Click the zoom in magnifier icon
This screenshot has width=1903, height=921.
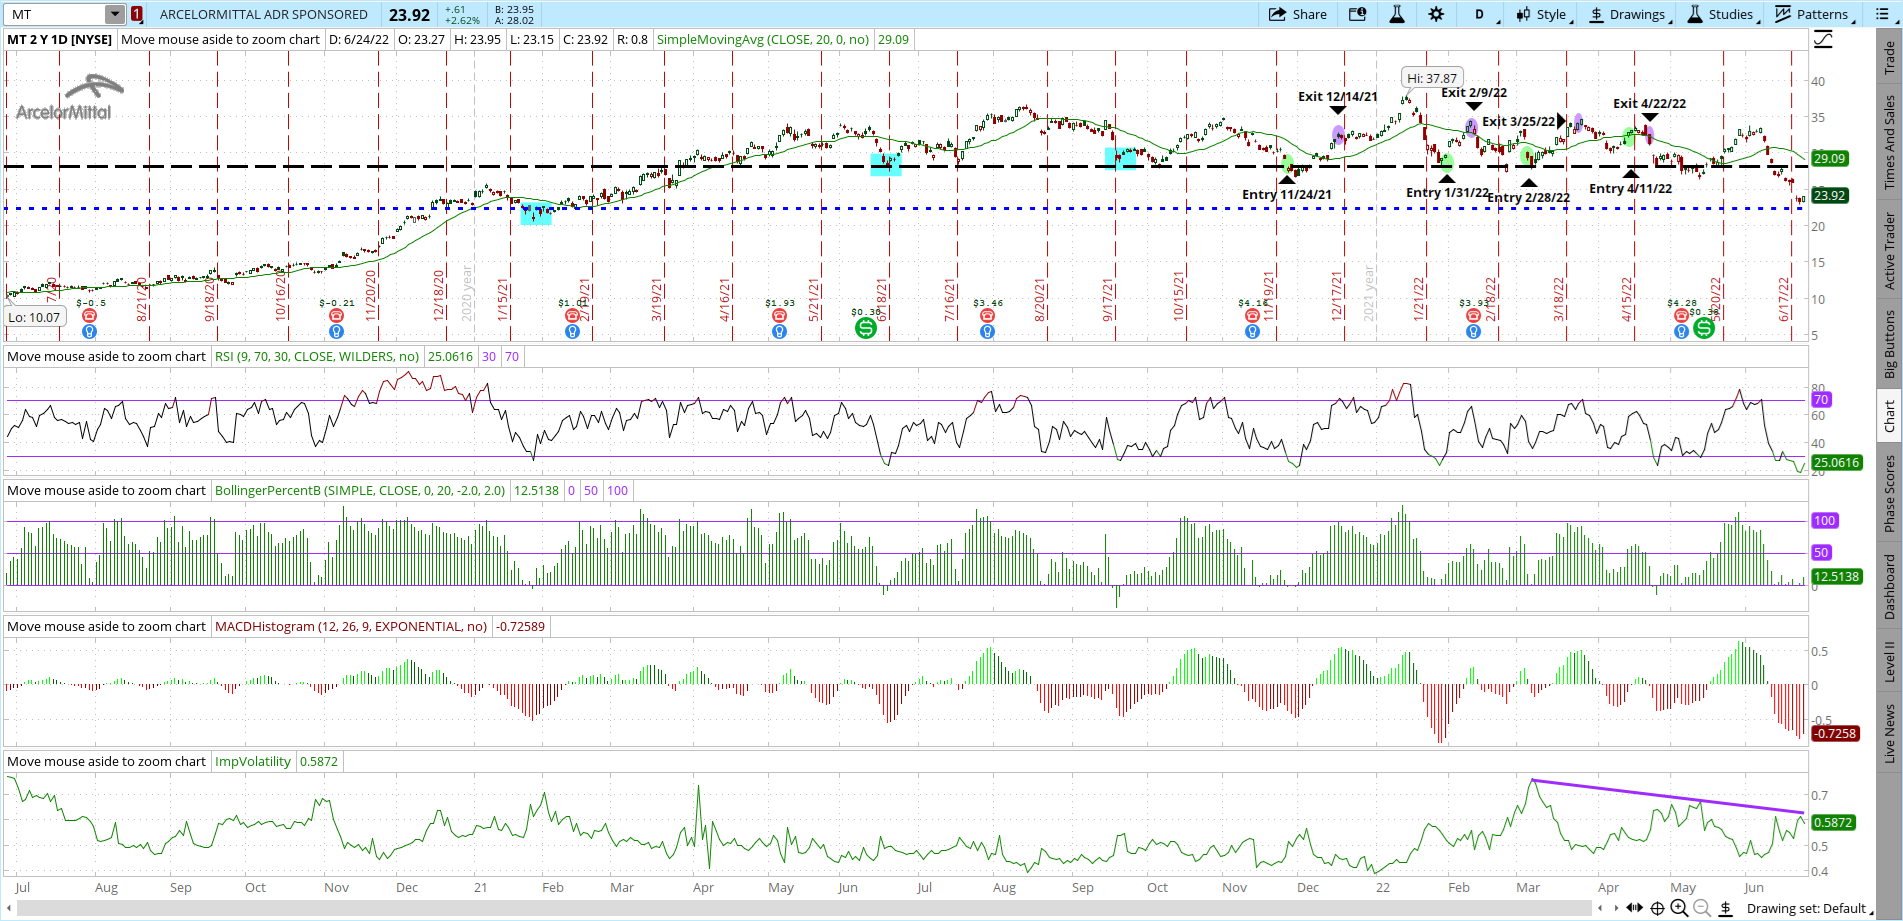[1679, 908]
